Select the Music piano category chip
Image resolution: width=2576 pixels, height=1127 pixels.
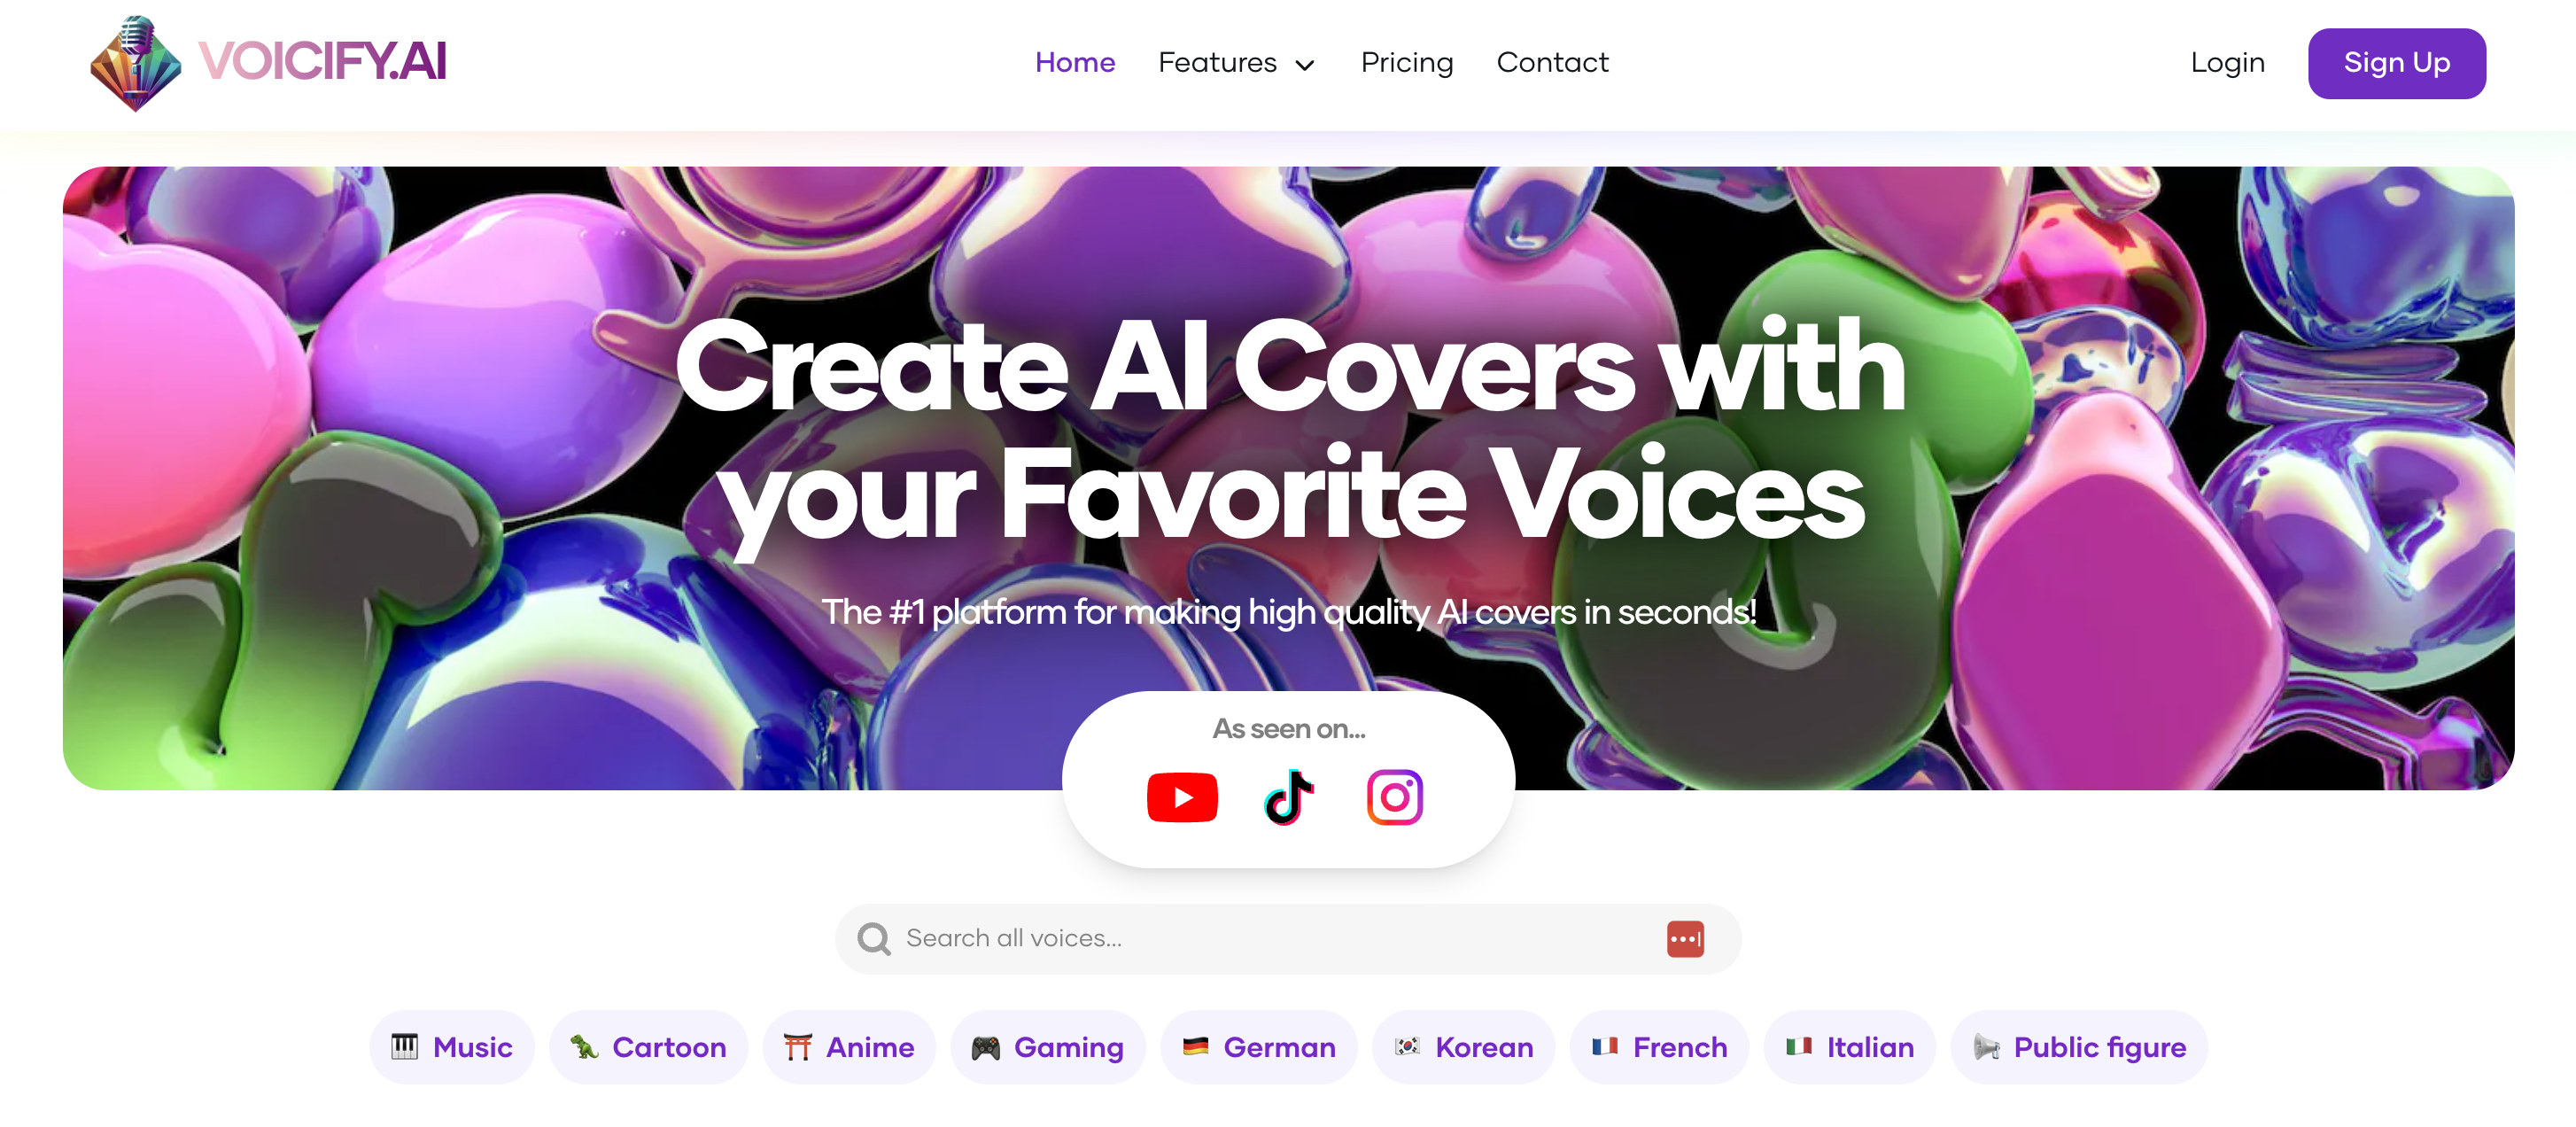(452, 1047)
